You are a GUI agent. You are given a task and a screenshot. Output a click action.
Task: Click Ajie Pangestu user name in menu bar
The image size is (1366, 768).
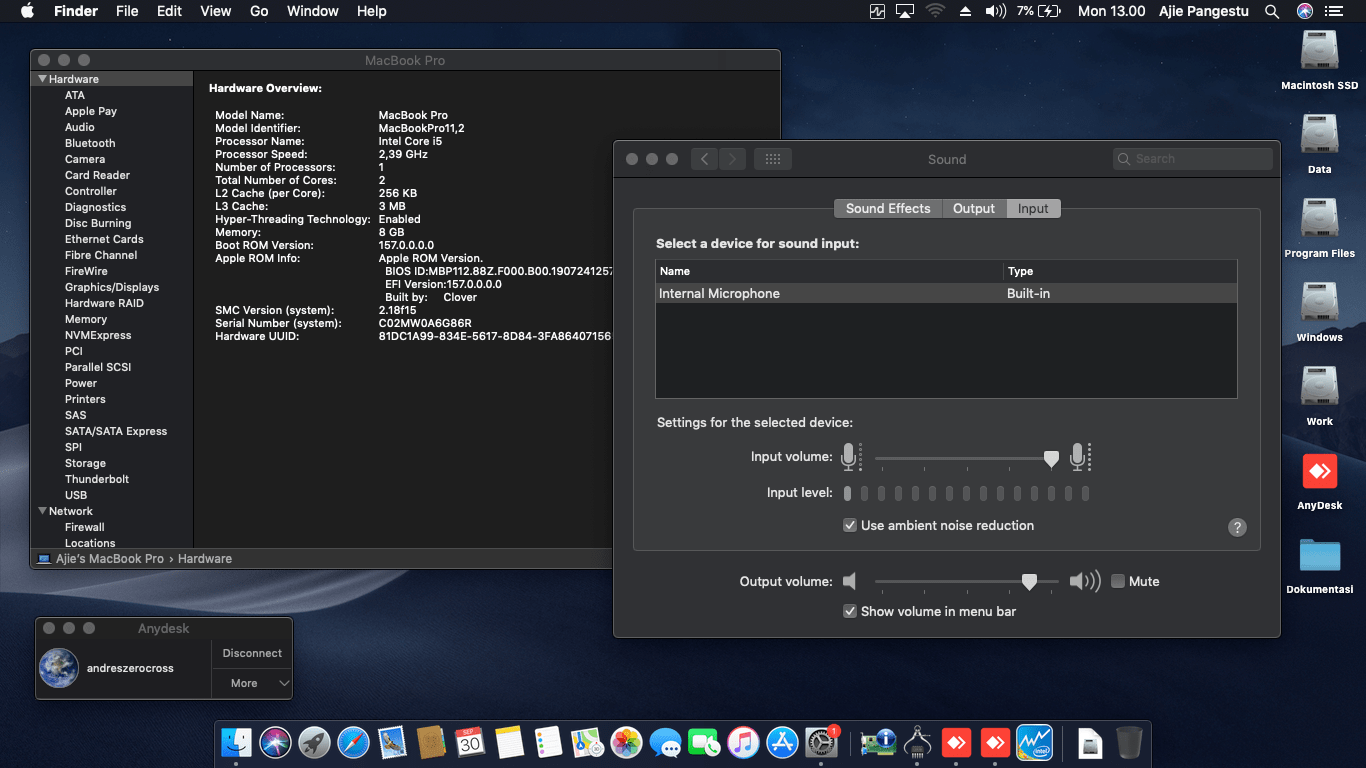point(1203,11)
